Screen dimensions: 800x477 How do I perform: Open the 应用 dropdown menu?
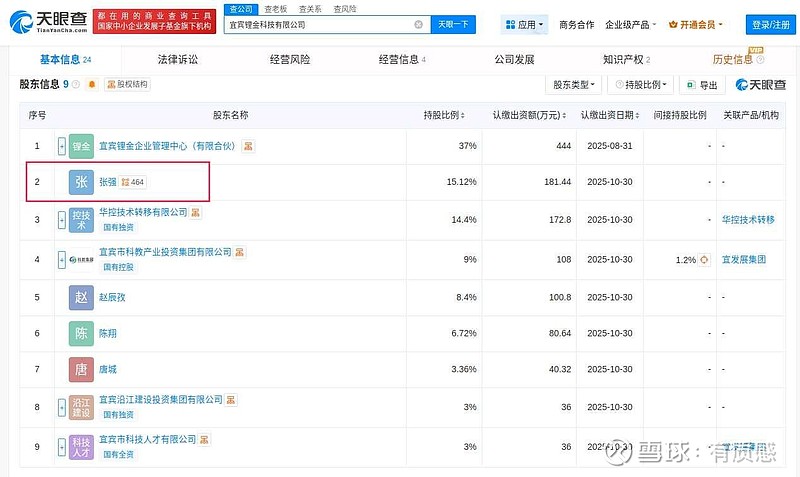524,24
